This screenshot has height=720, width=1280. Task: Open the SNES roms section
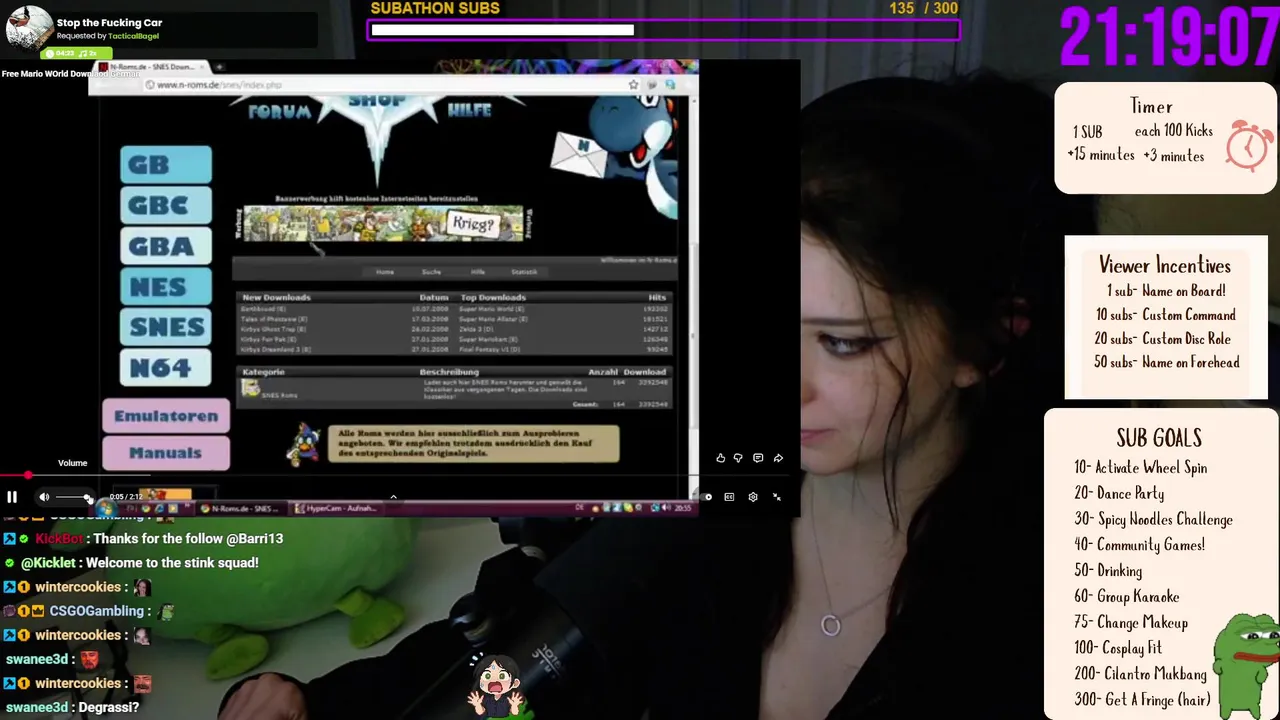[x=166, y=327]
